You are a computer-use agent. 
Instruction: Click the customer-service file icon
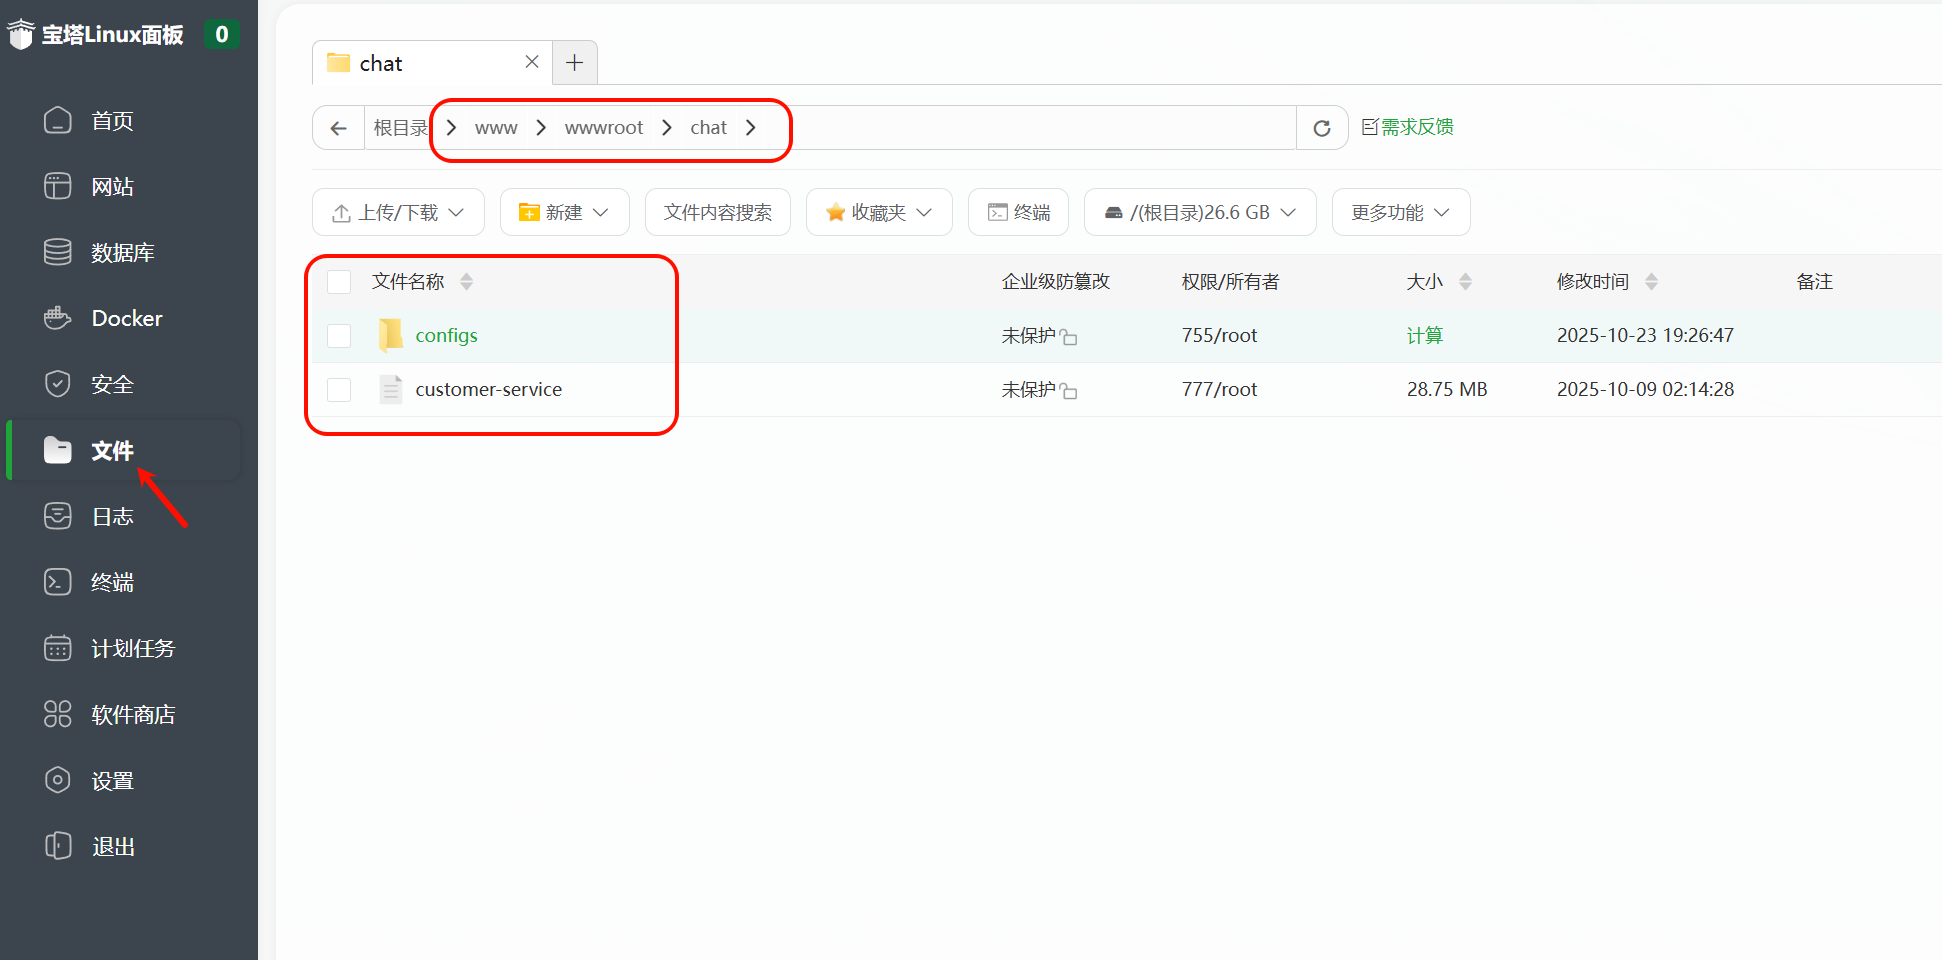tap(391, 389)
